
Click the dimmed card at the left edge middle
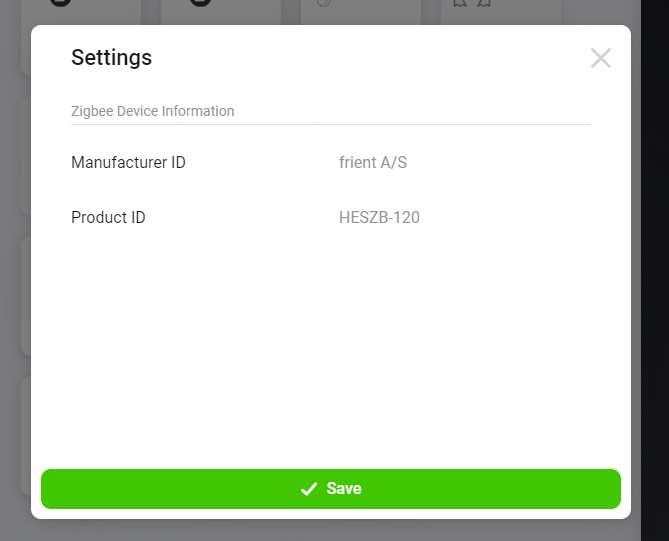pos(25,295)
